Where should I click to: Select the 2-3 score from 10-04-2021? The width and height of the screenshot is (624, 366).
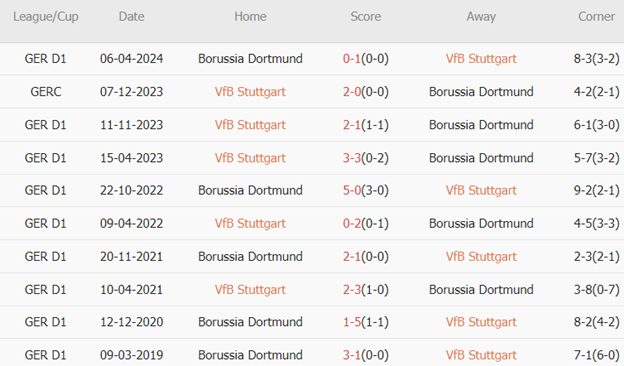[352, 290]
